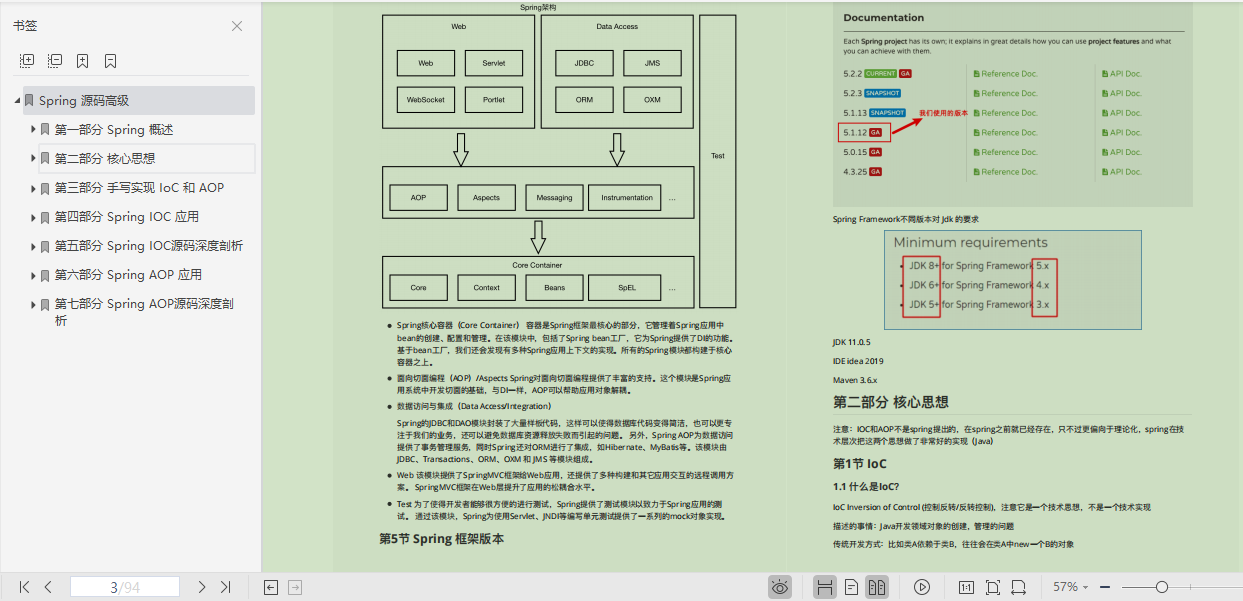1243x601 pixels.
Task: Click bookmark icon of Spring 源码高级
Action: 29,101
